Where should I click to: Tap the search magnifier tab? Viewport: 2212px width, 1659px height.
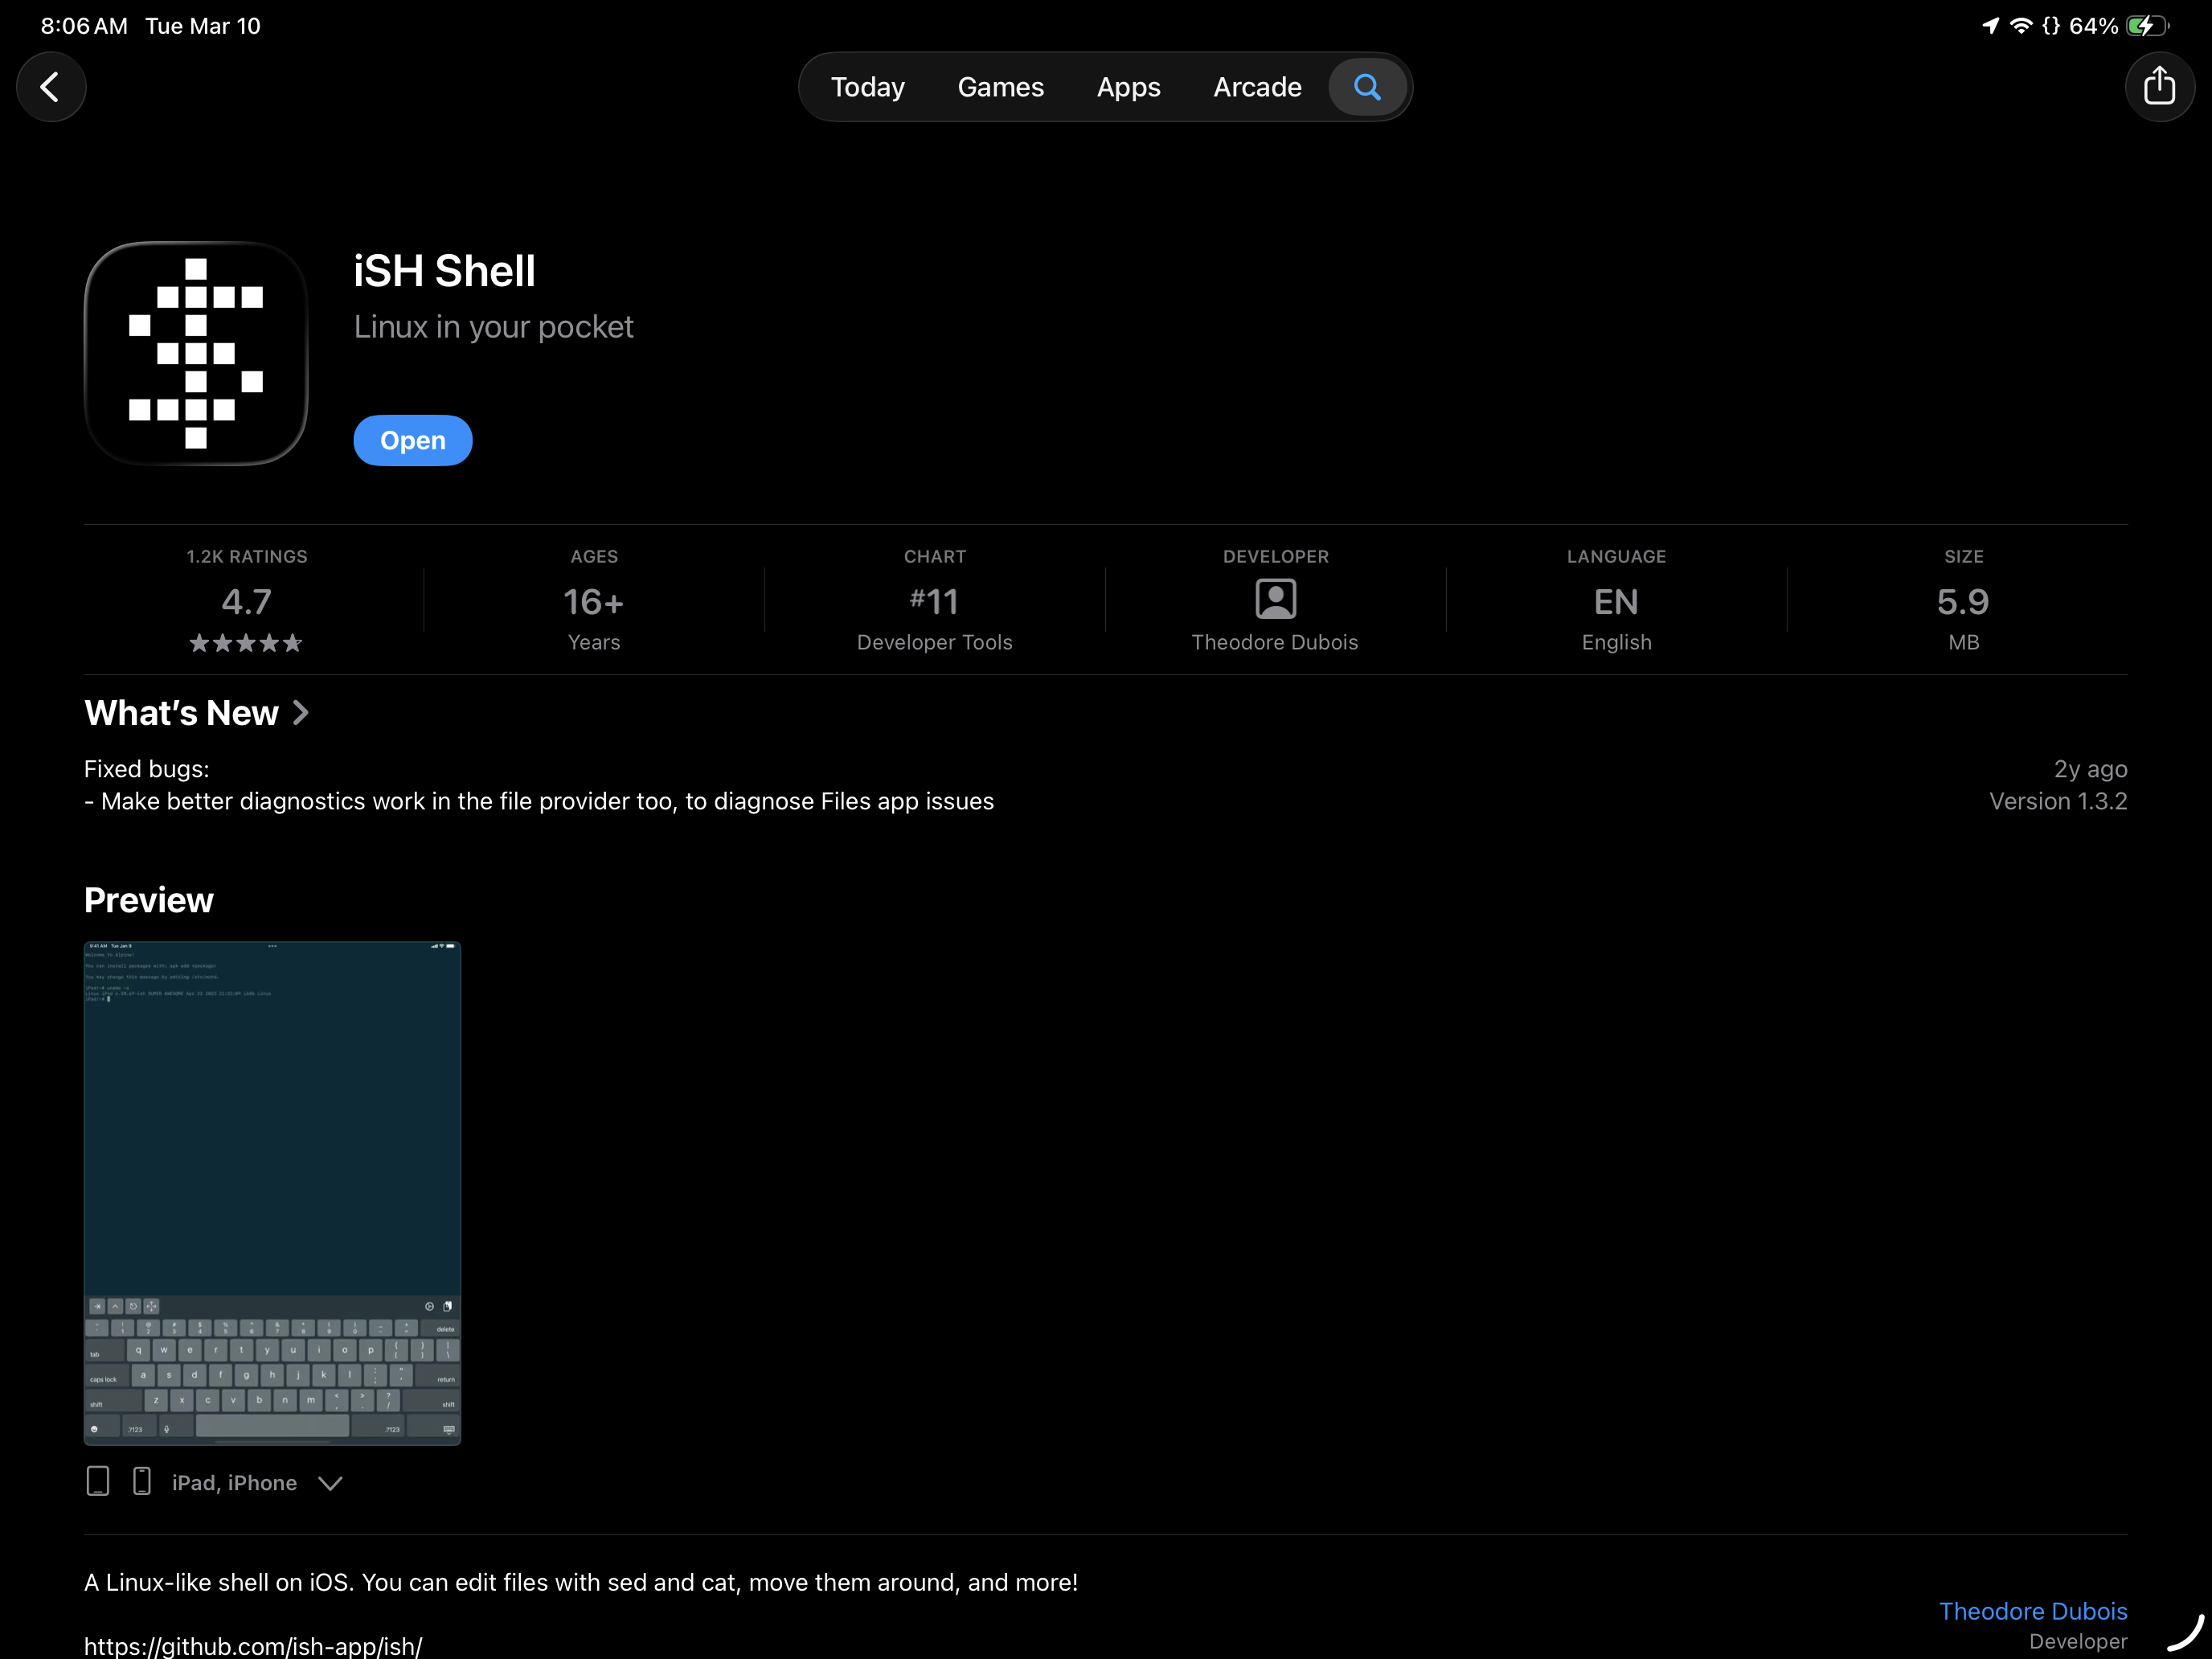1367,87
